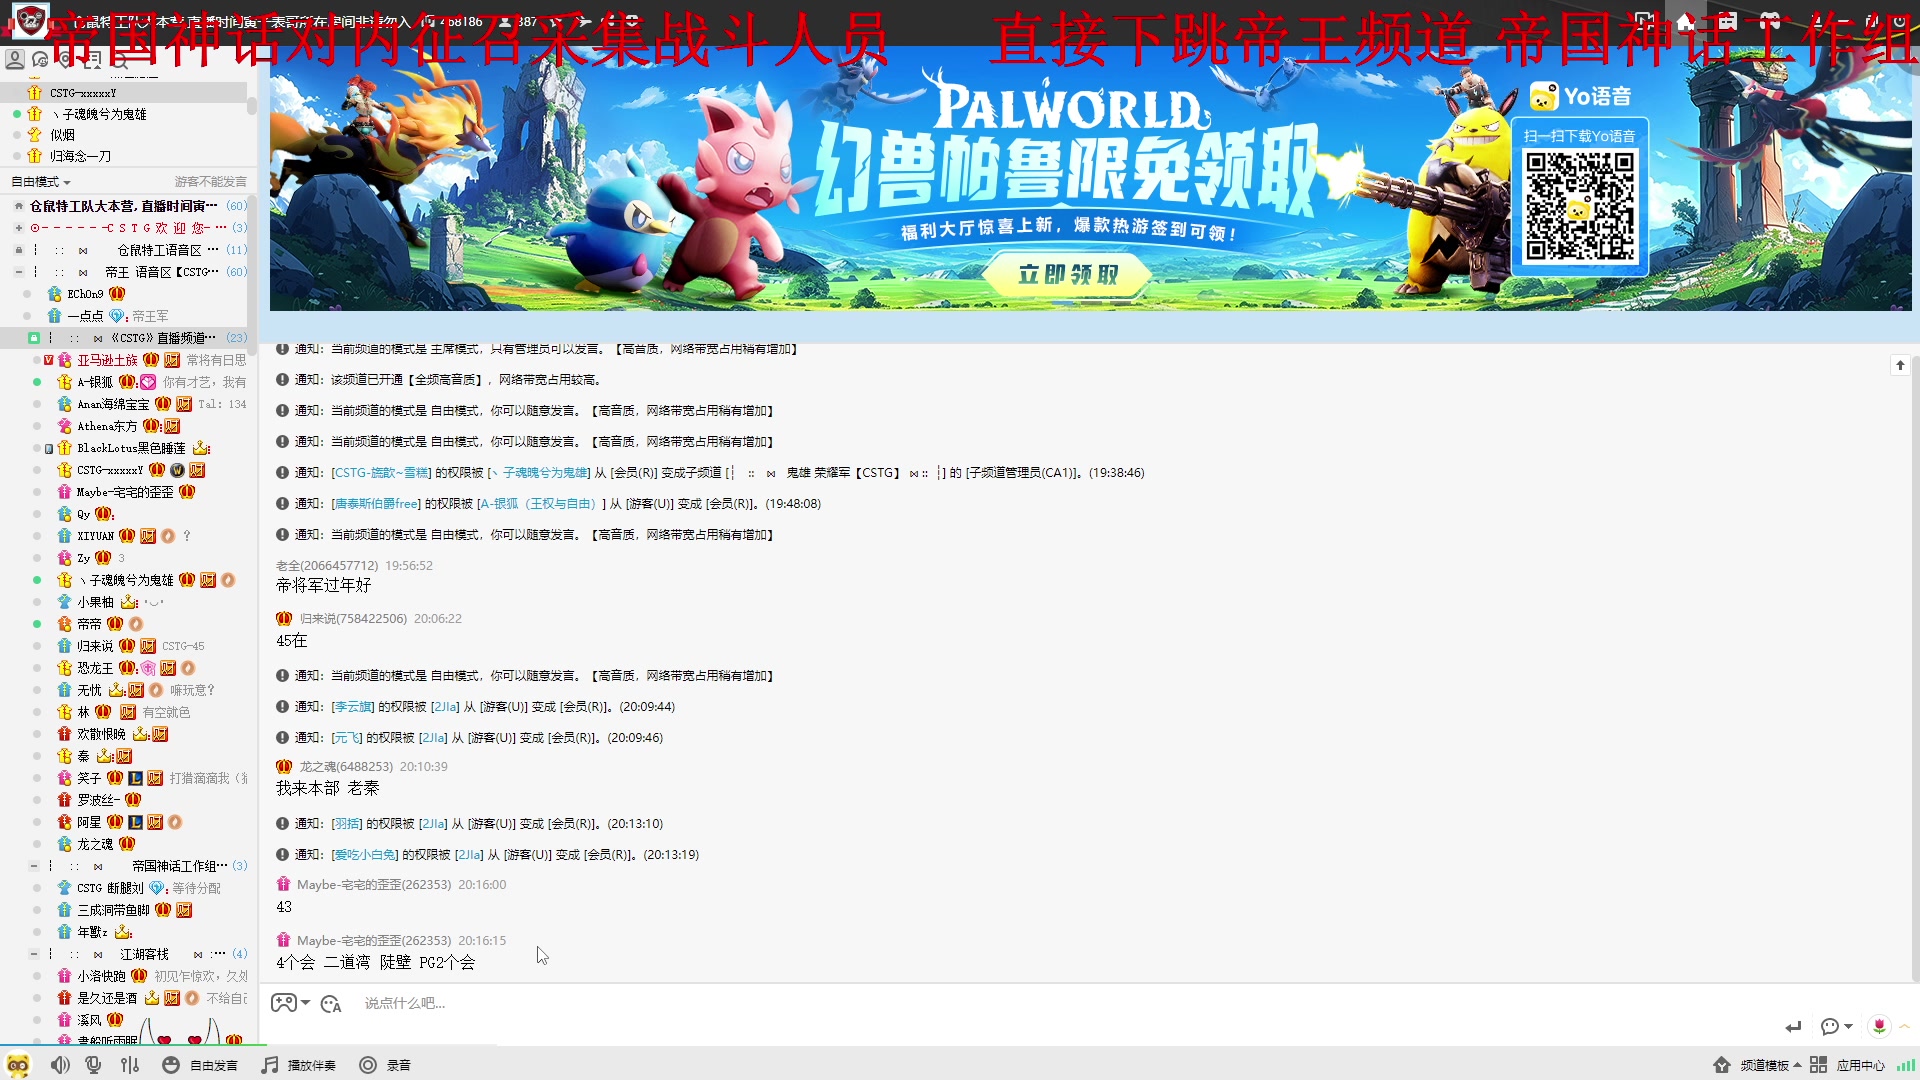Toggle 播放伴奏 accompaniment playback
The width and height of the screenshot is (1920, 1080).
(299, 1065)
